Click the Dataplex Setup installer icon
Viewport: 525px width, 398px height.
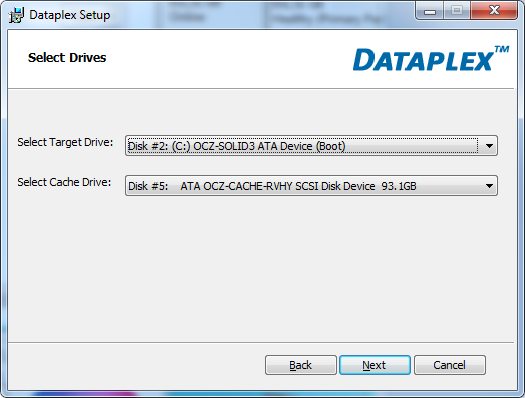point(16,15)
